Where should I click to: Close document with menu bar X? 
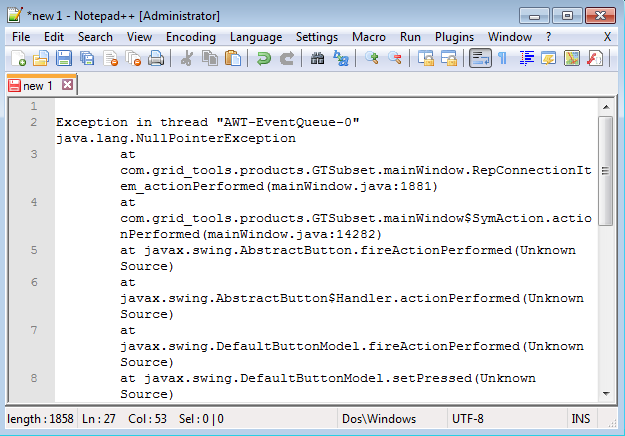[x=607, y=37]
